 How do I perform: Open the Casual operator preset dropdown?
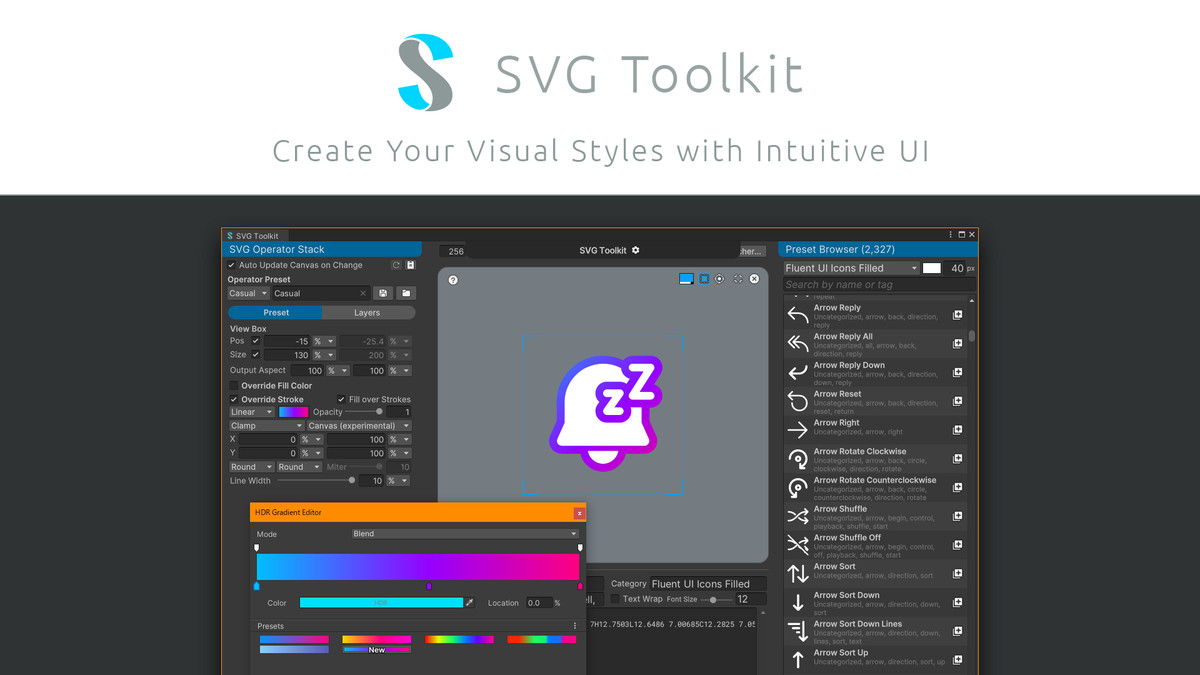(x=249, y=293)
